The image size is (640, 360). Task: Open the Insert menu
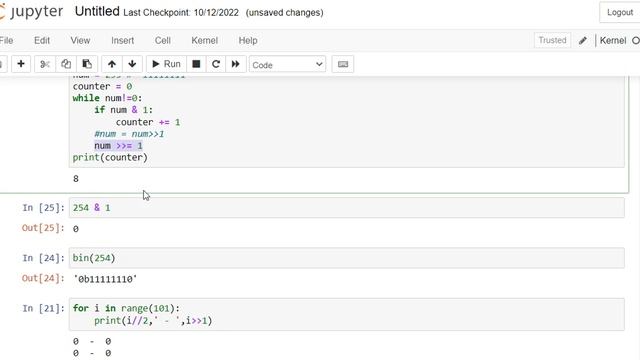122,40
